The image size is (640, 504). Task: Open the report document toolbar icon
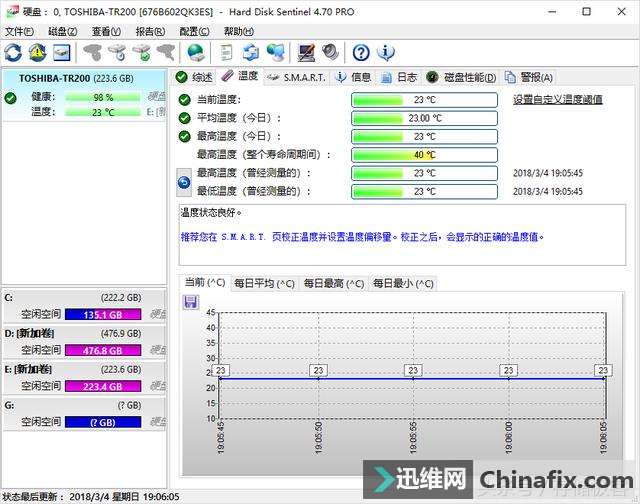[x=226, y=53]
